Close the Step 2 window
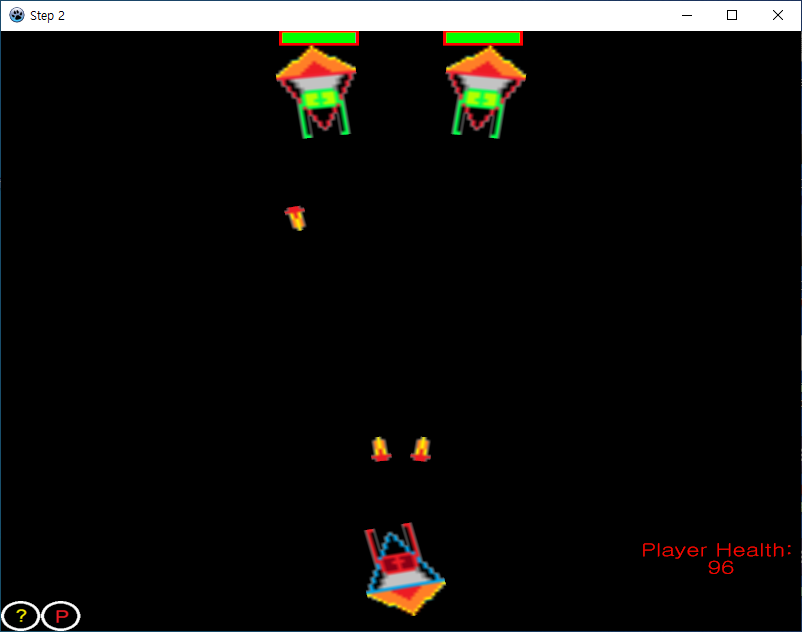This screenshot has height=632, width=802. tap(777, 15)
